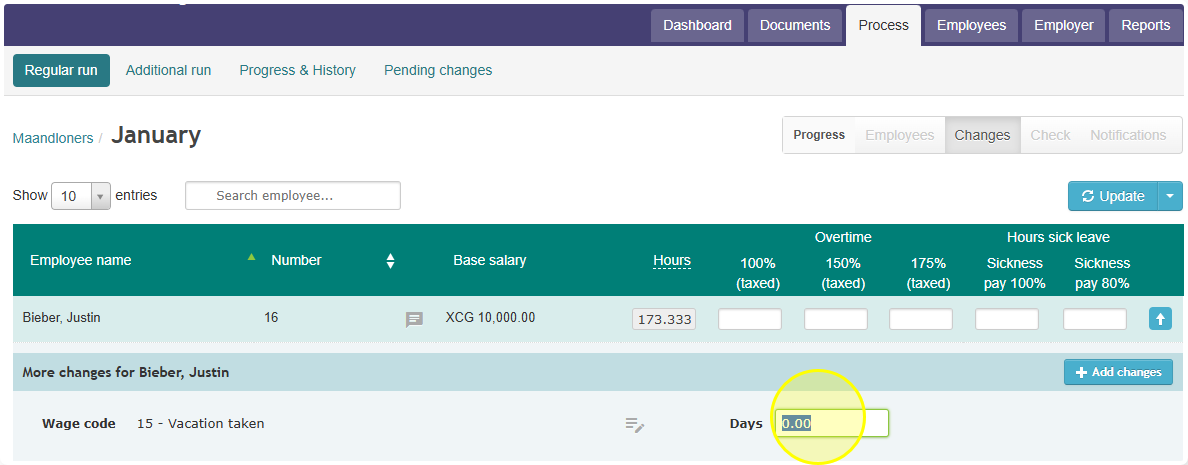Focus the Search employee field
This screenshot has height=465, width=1188.
point(292,195)
